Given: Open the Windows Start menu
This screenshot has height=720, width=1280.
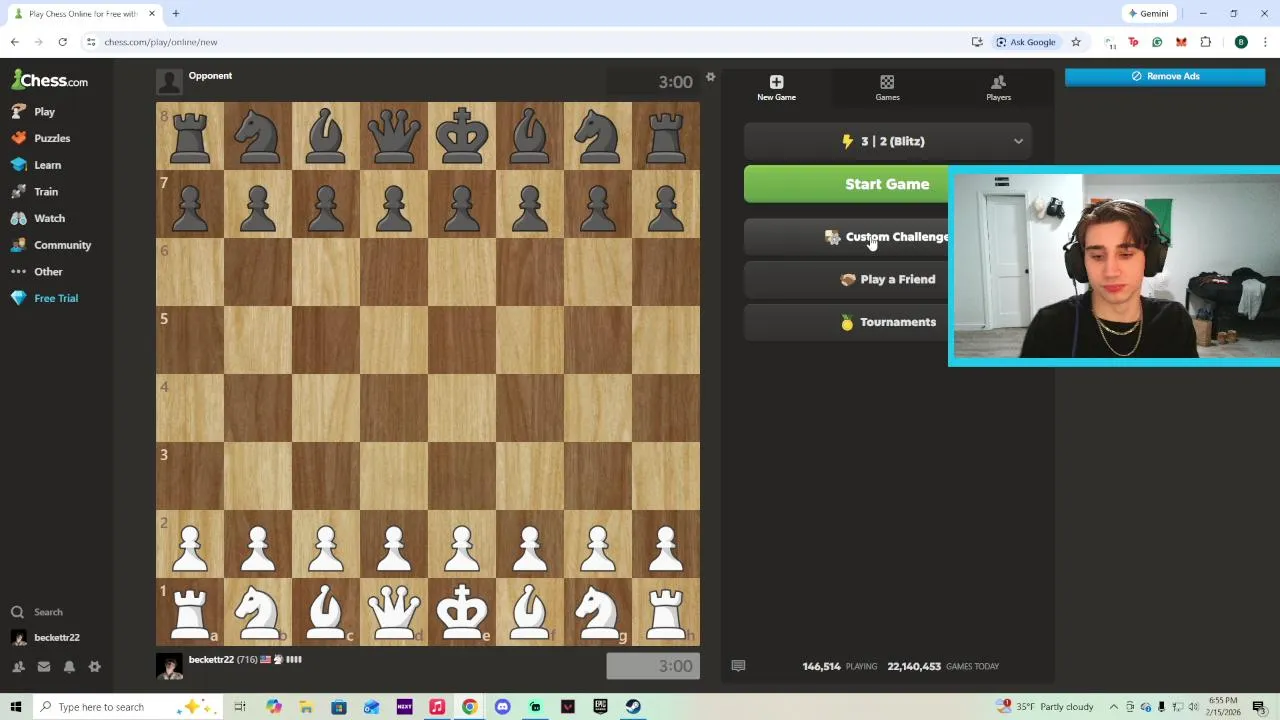Looking at the screenshot, I should [x=16, y=707].
